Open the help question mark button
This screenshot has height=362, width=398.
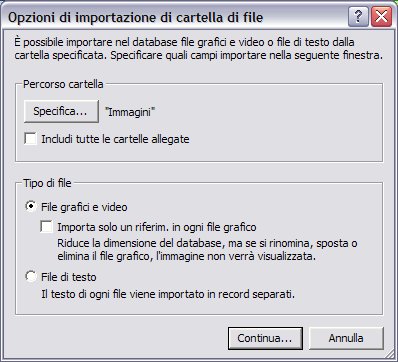tap(358, 16)
